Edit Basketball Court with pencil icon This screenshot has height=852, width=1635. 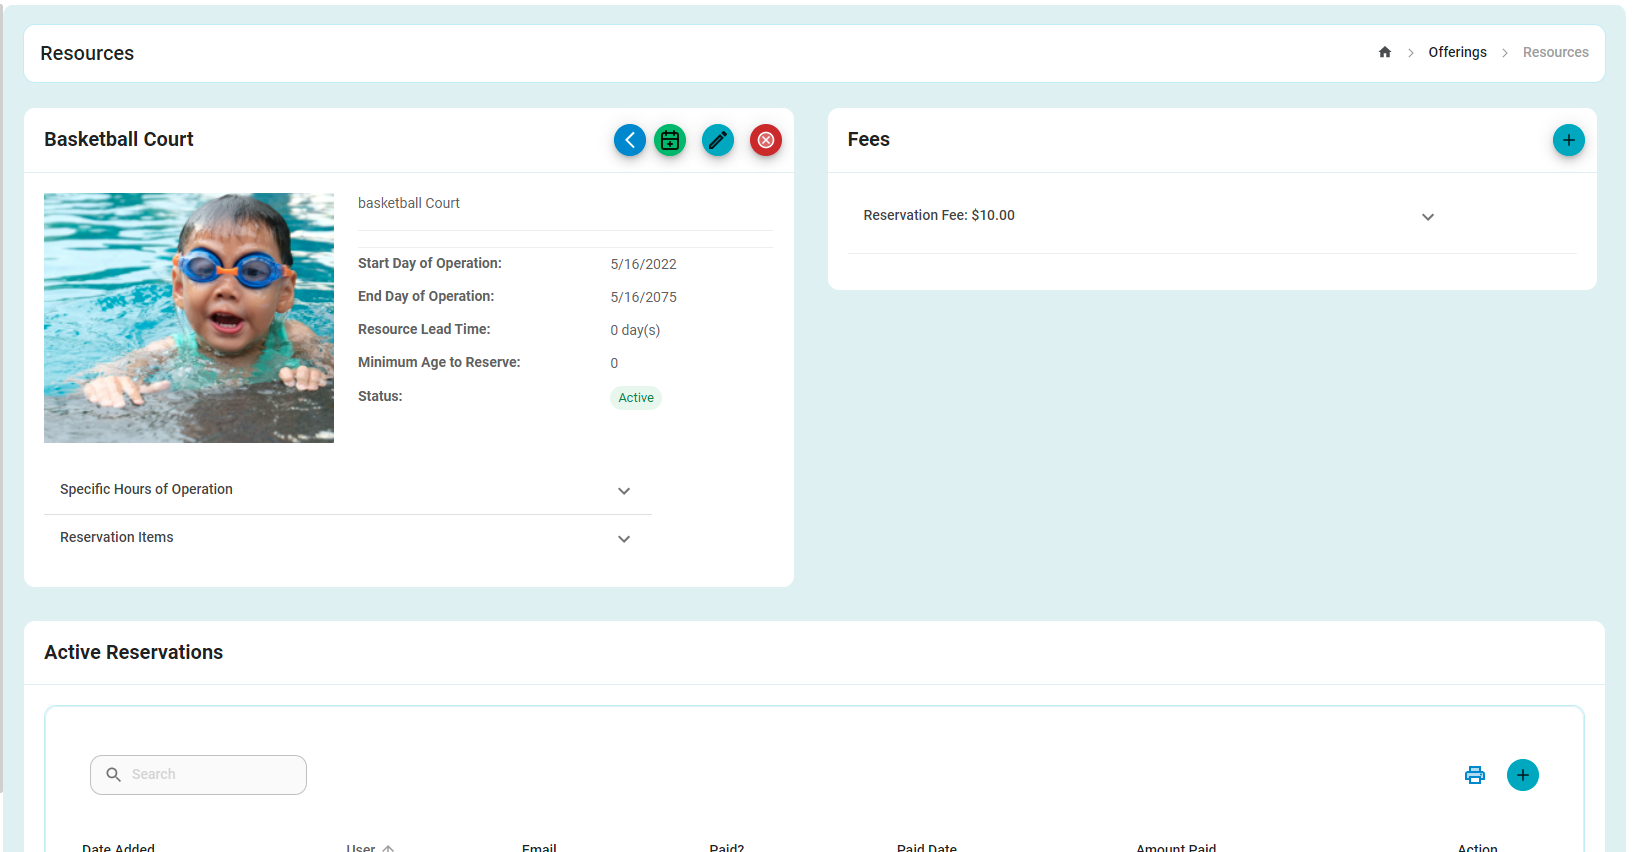718,140
